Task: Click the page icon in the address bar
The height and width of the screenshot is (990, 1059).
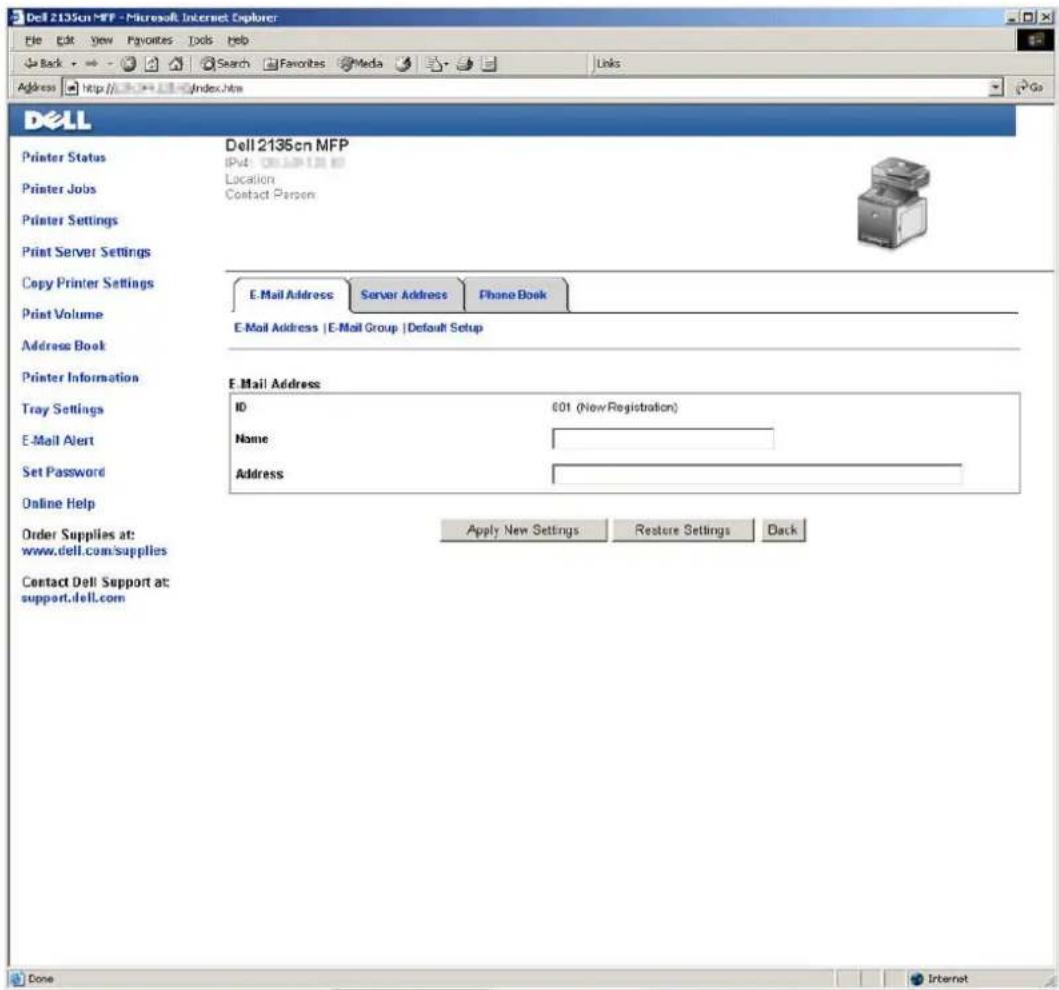Action: 71,88
